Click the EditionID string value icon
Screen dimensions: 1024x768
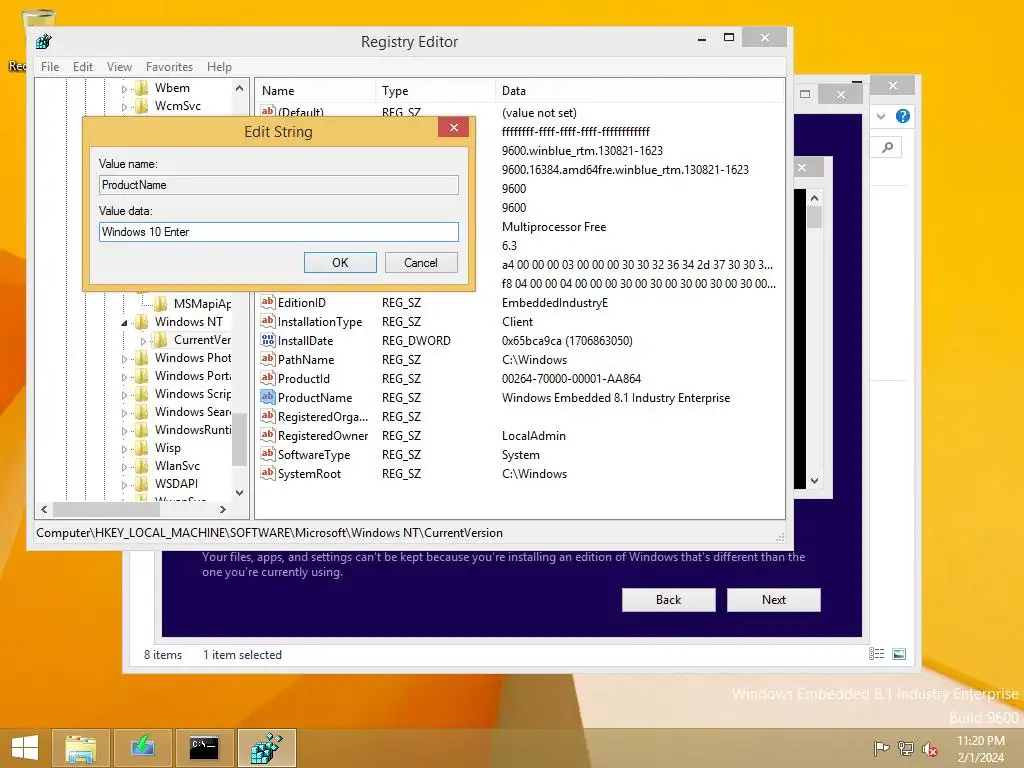[268, 302]
